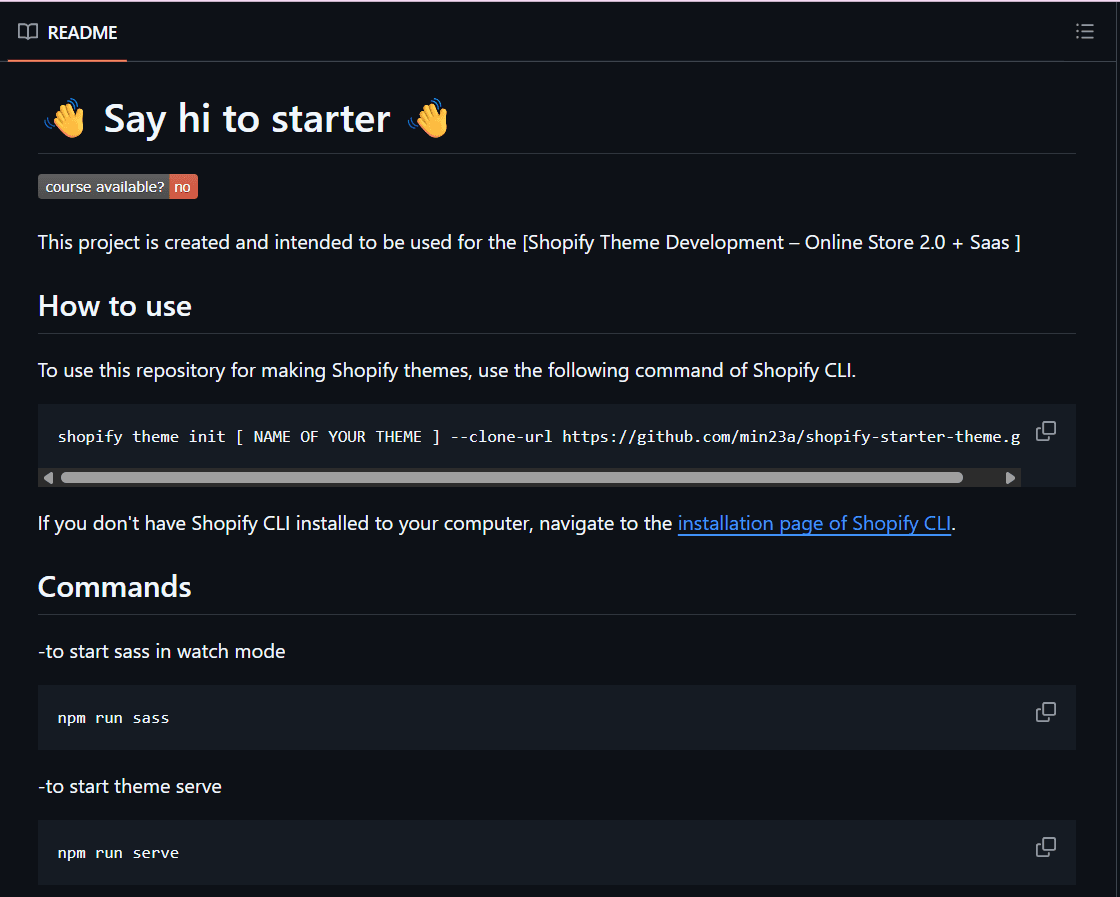Click the course available badge
Viewport: 1120px width, 897px height.
(103, 186)
